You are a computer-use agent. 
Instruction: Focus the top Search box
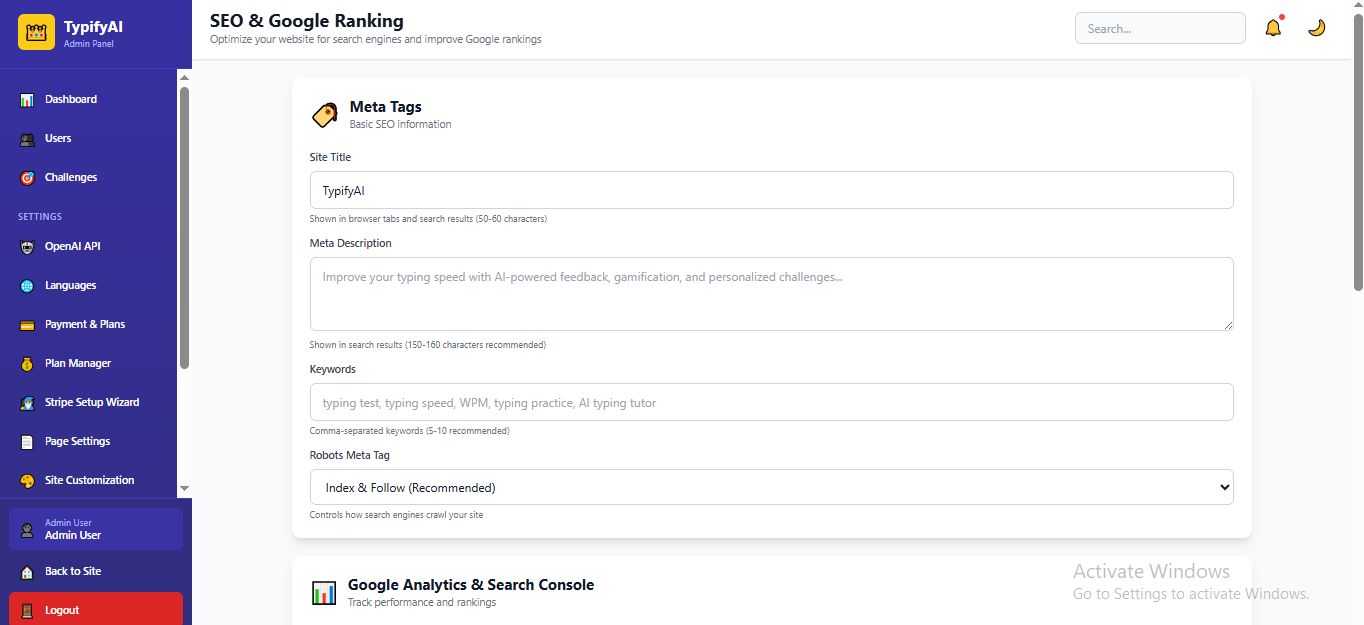click(1159, 28)
